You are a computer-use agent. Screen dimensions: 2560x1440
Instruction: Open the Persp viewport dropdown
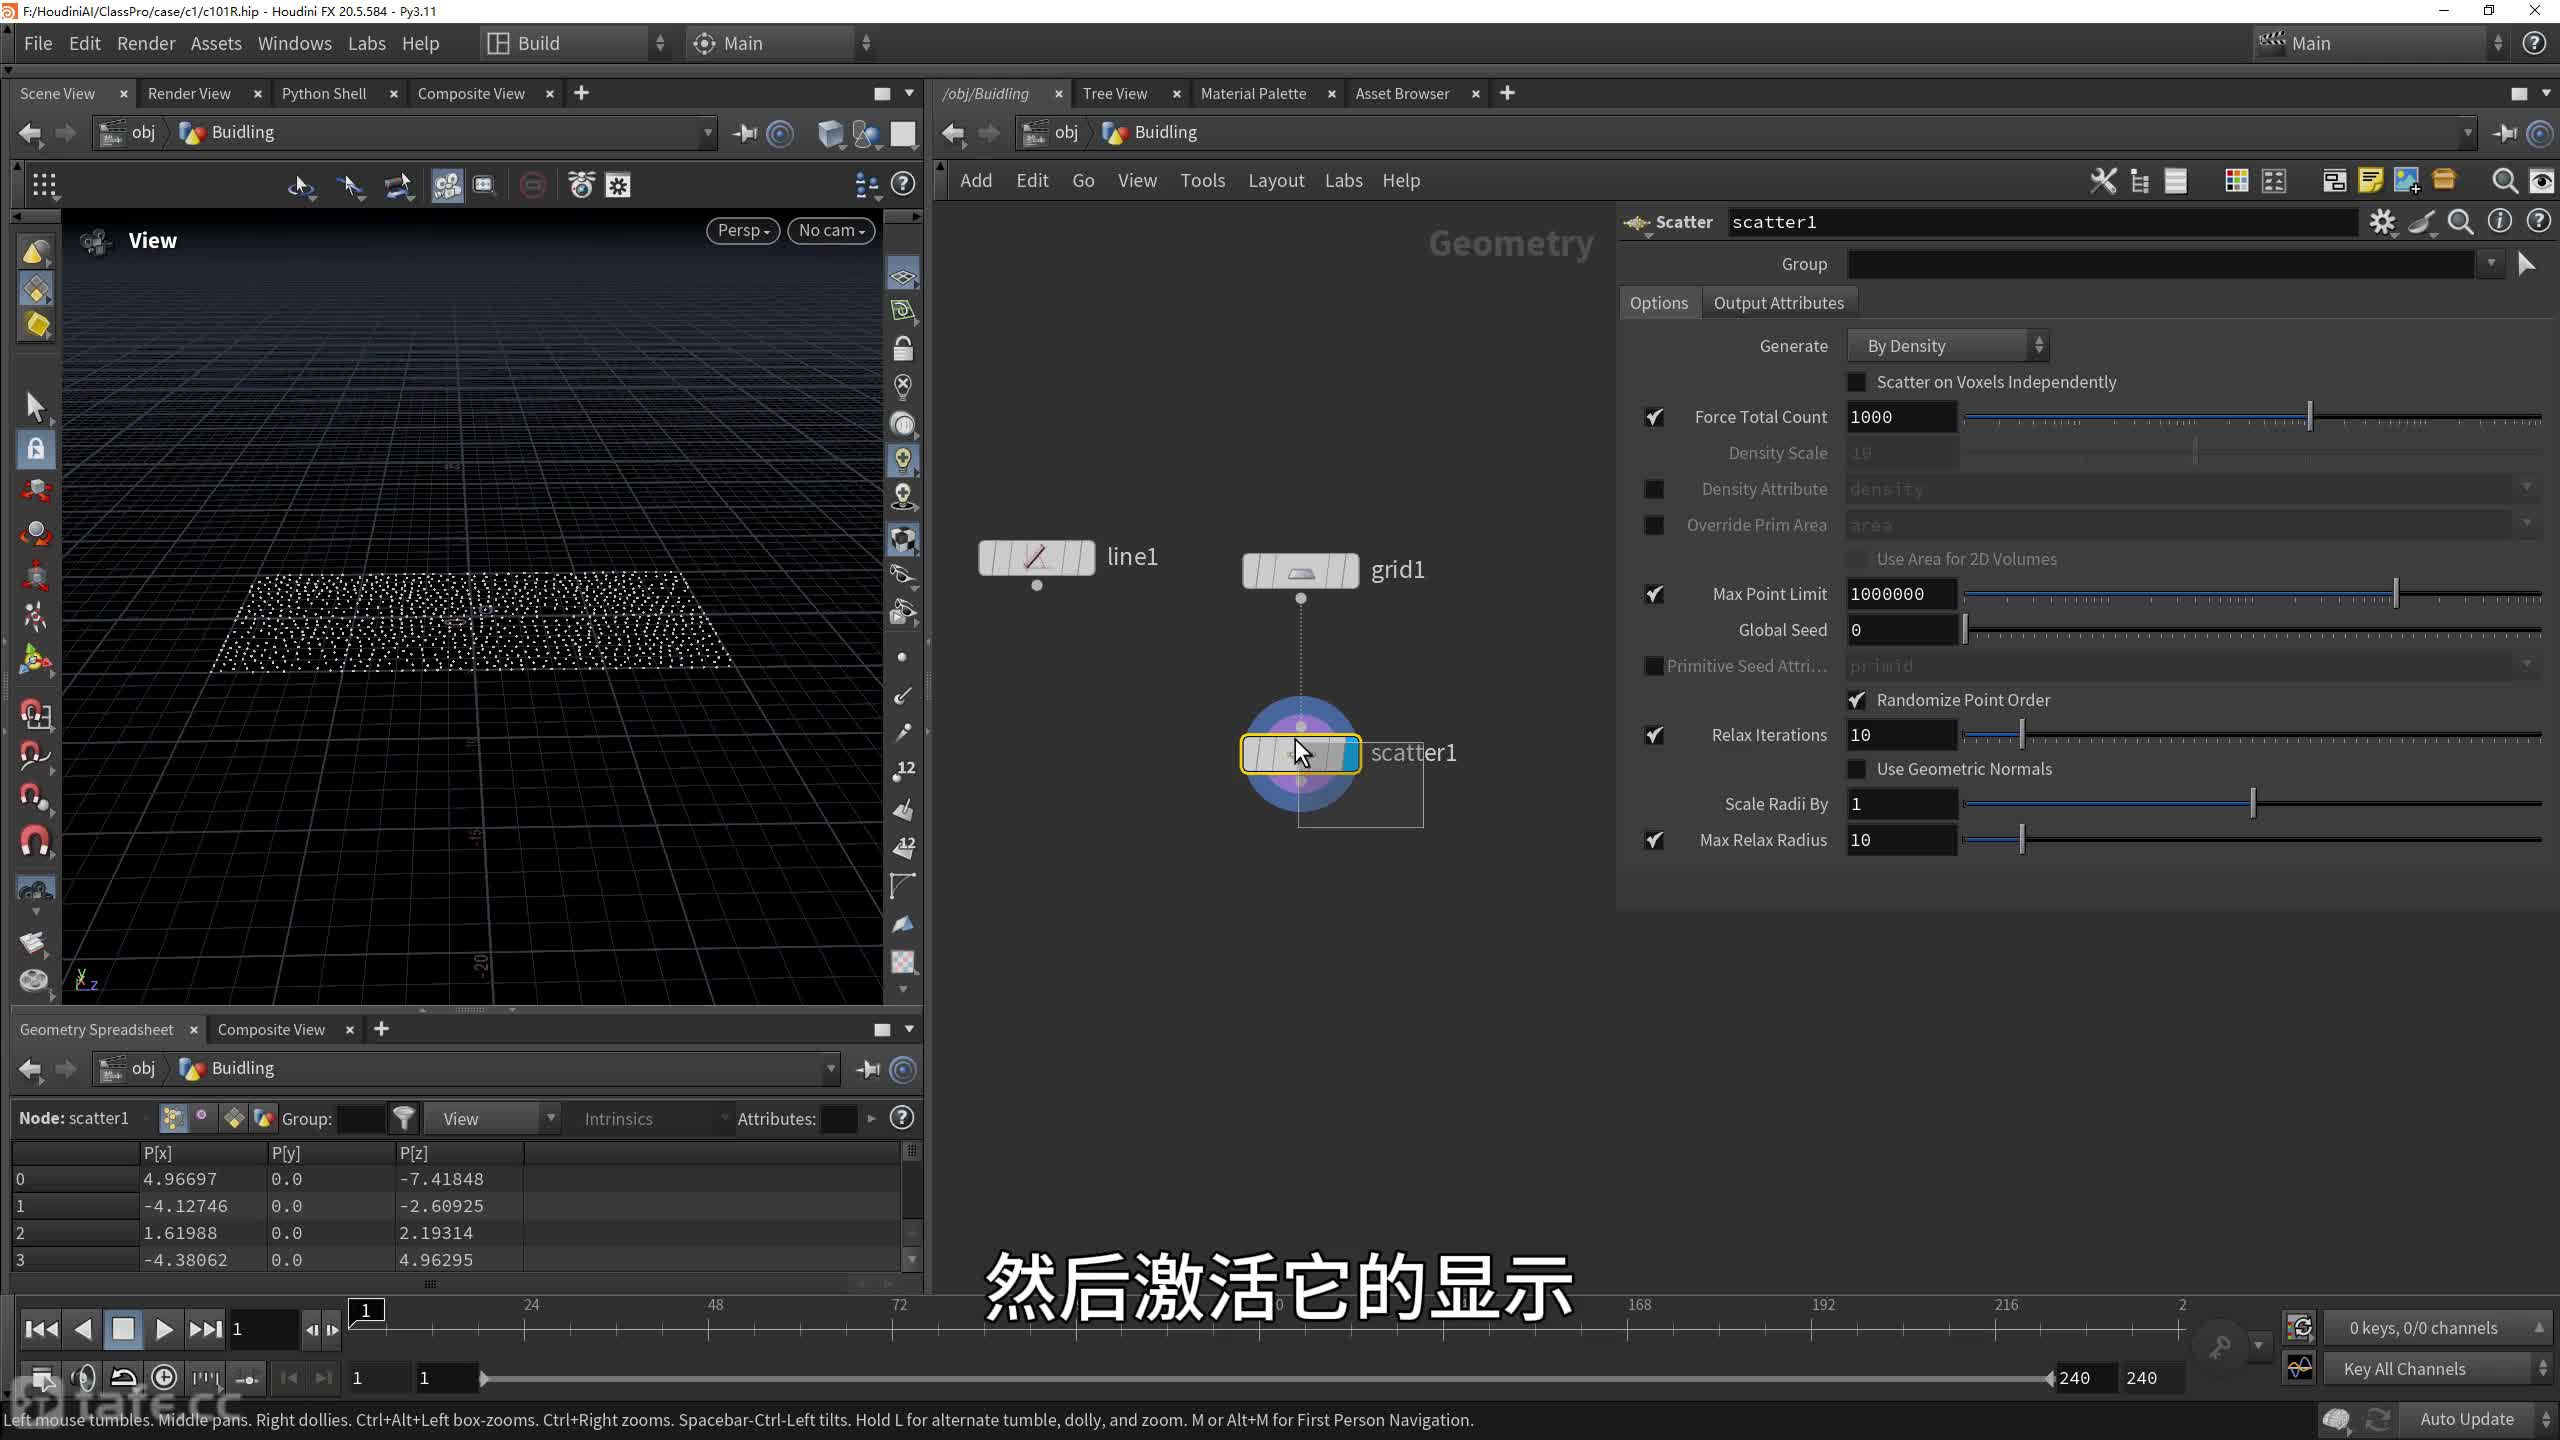743,230
